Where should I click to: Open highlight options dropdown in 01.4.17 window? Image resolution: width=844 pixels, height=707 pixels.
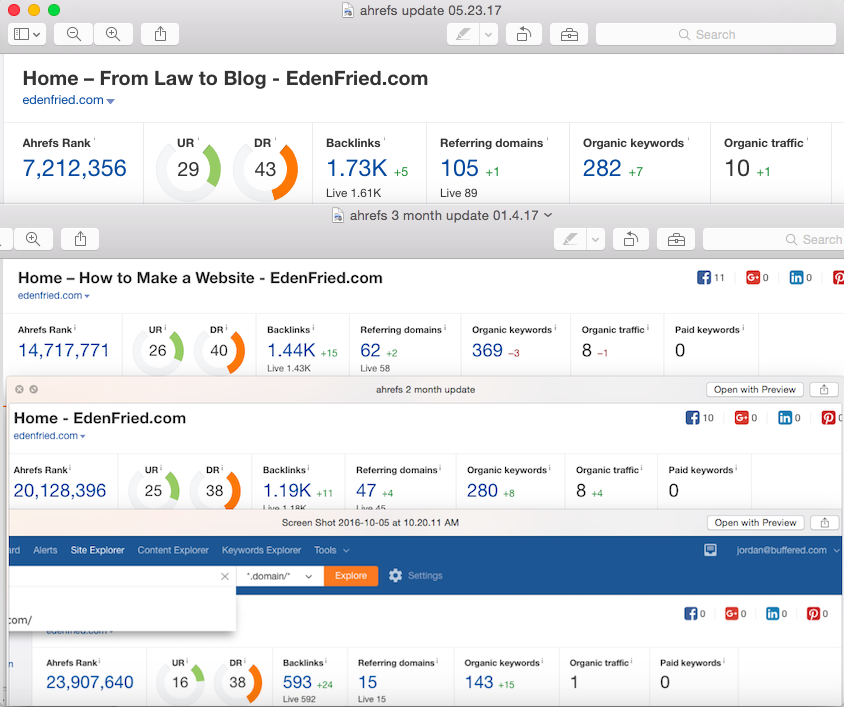coord(596,239)
